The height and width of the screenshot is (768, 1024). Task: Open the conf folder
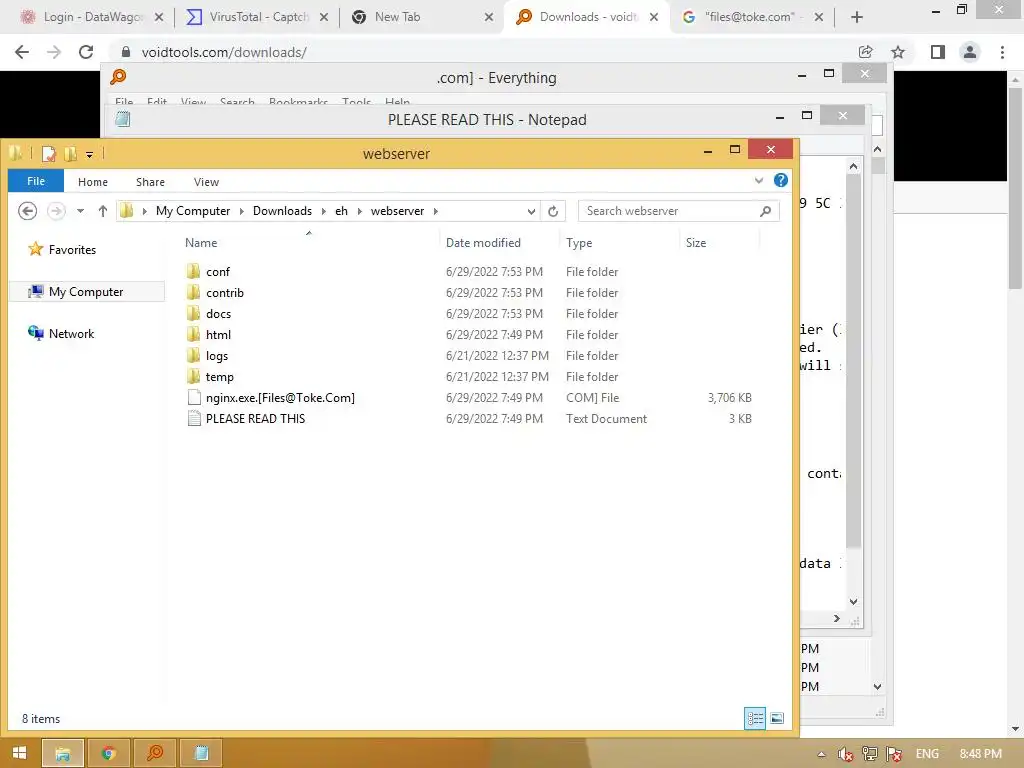point(217,272)
